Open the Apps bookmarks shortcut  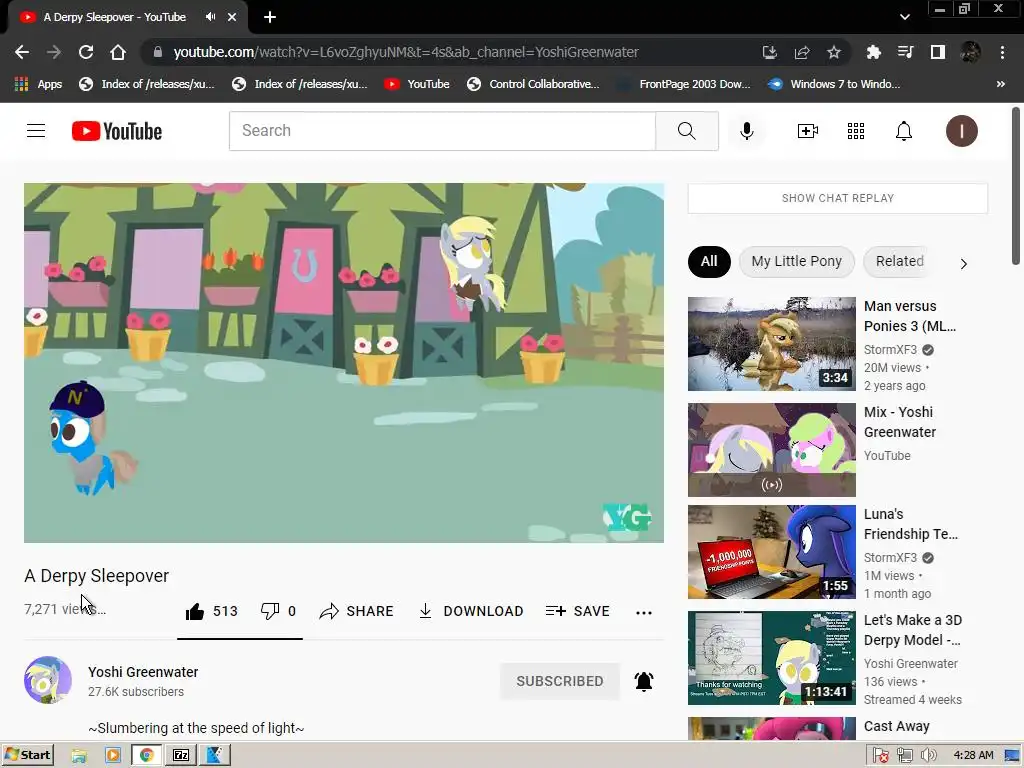38,84
